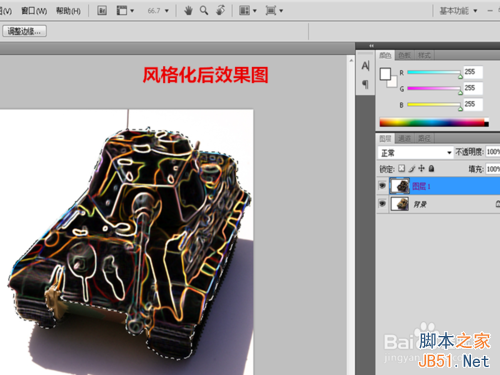
Task: Switch to the 图层 tab
Action: click(x=385, y=138)
